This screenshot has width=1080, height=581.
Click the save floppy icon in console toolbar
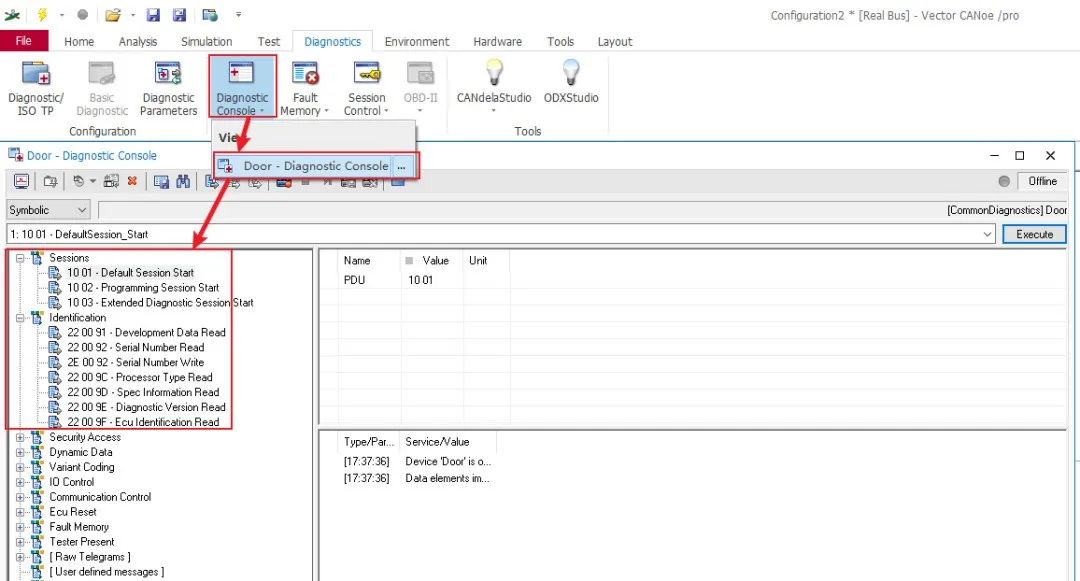(x=161, y=181)
